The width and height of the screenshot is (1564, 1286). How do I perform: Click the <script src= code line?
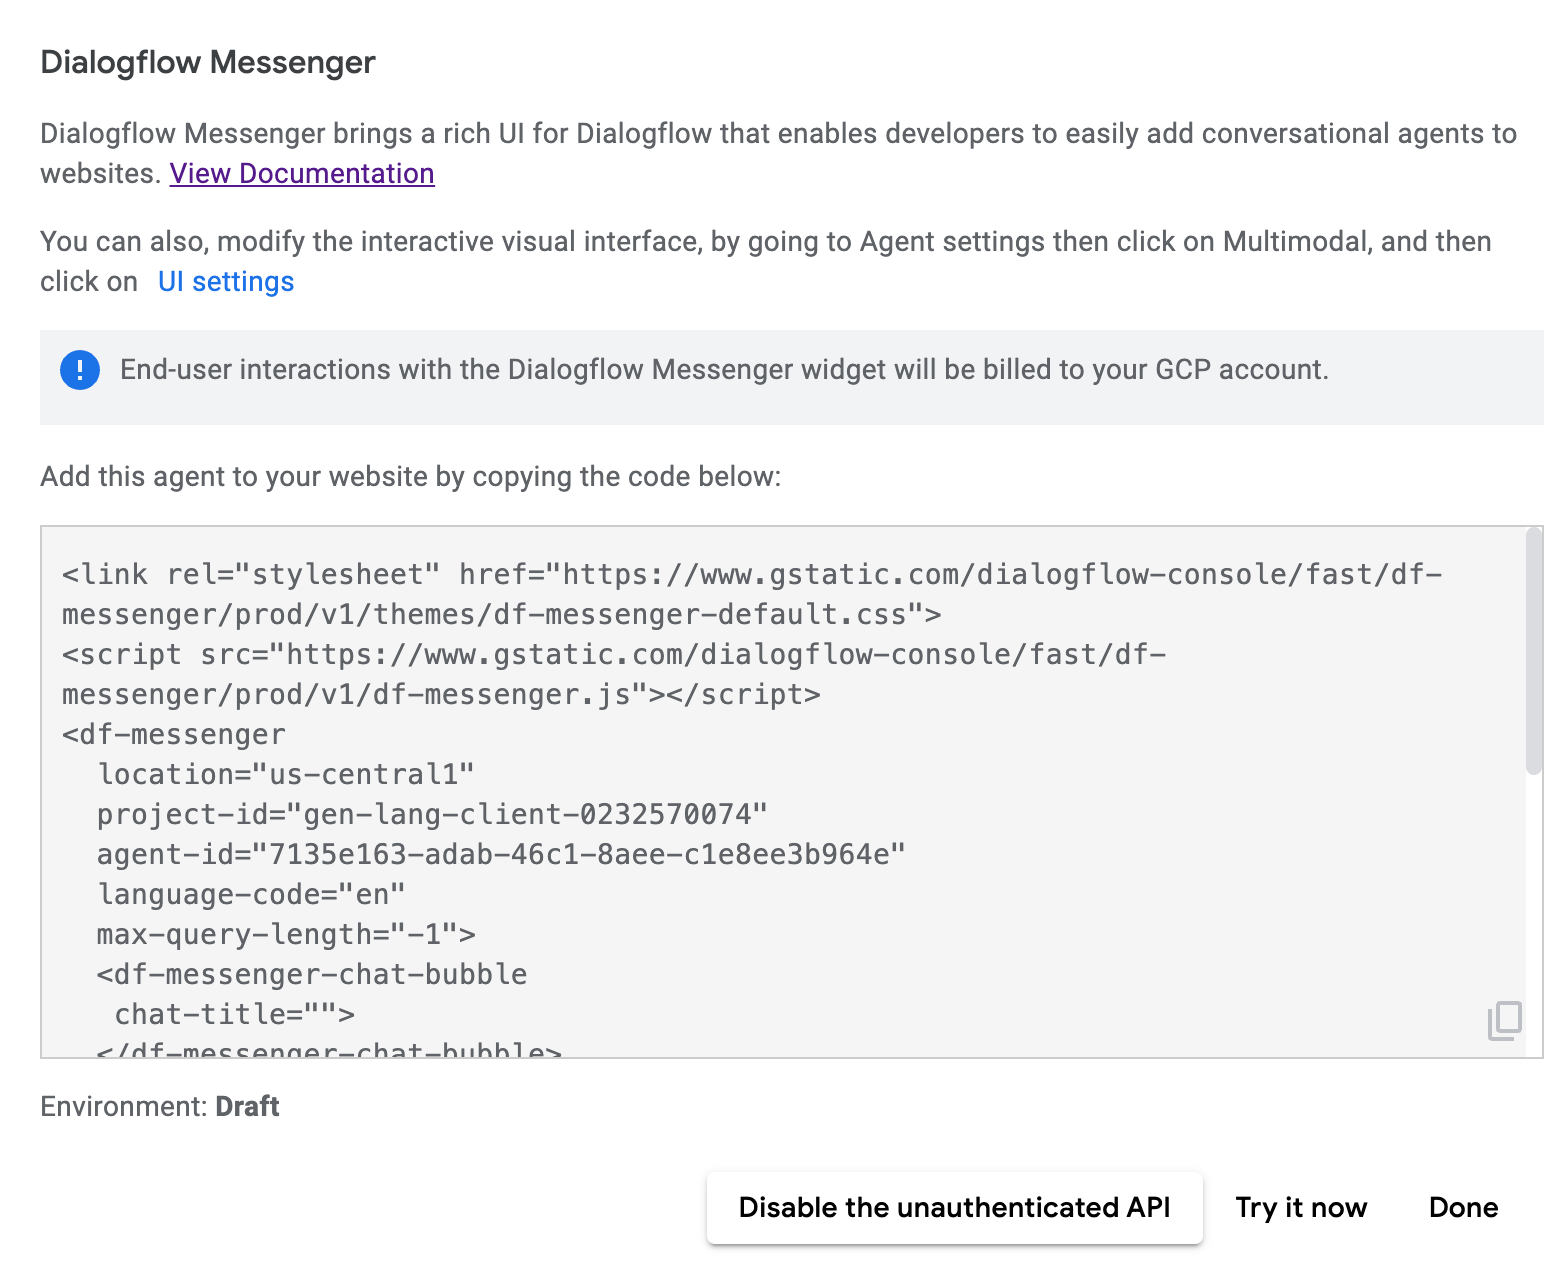[x=614, y=674]
